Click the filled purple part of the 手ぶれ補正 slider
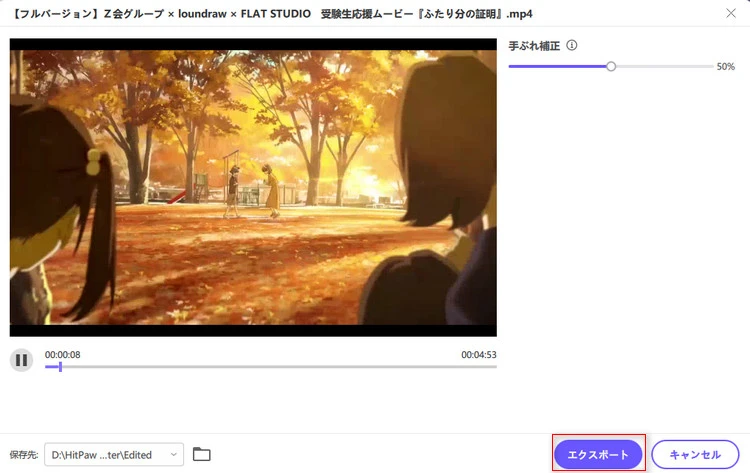The width and height of the screenshot is (750, 473). click(x=558, y=66)
